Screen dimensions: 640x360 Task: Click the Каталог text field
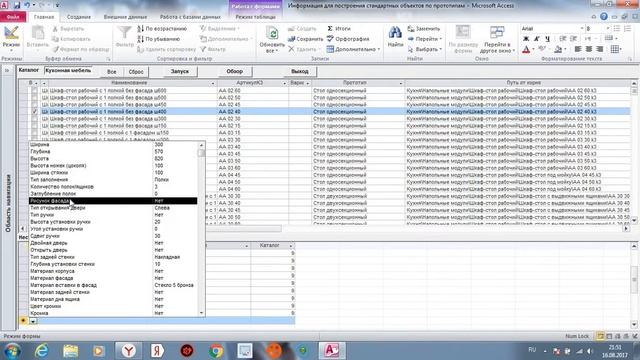pos(68,71)
